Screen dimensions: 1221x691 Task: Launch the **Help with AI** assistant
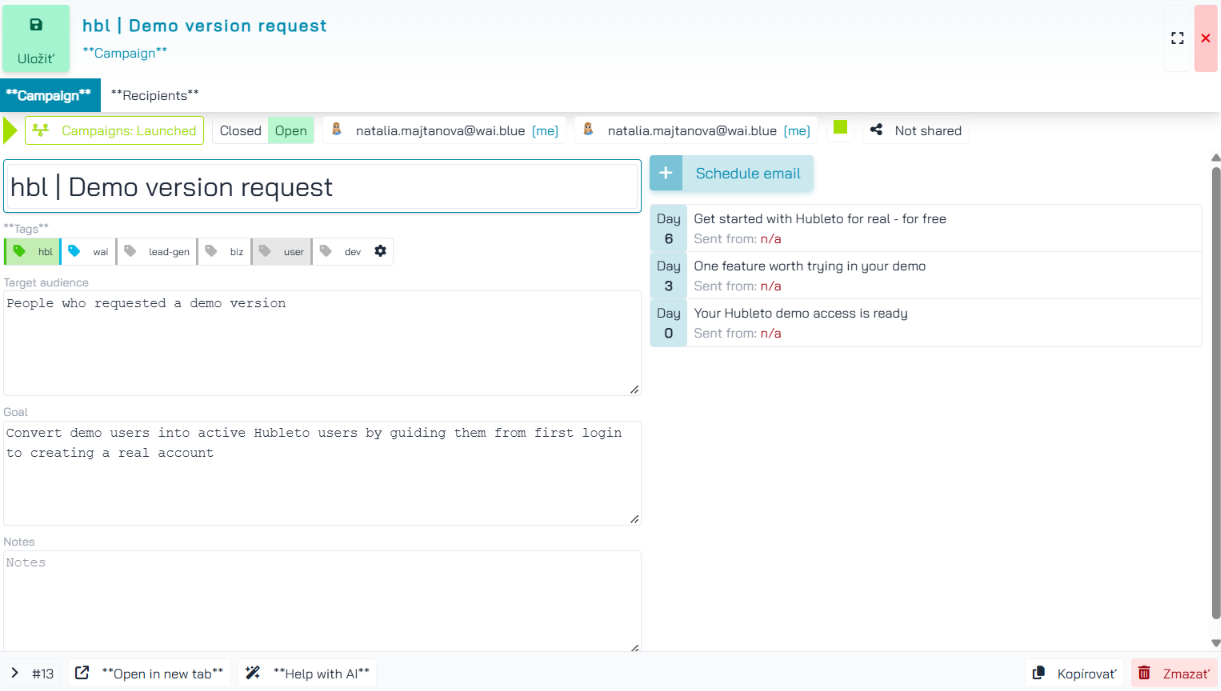[307, 673]
